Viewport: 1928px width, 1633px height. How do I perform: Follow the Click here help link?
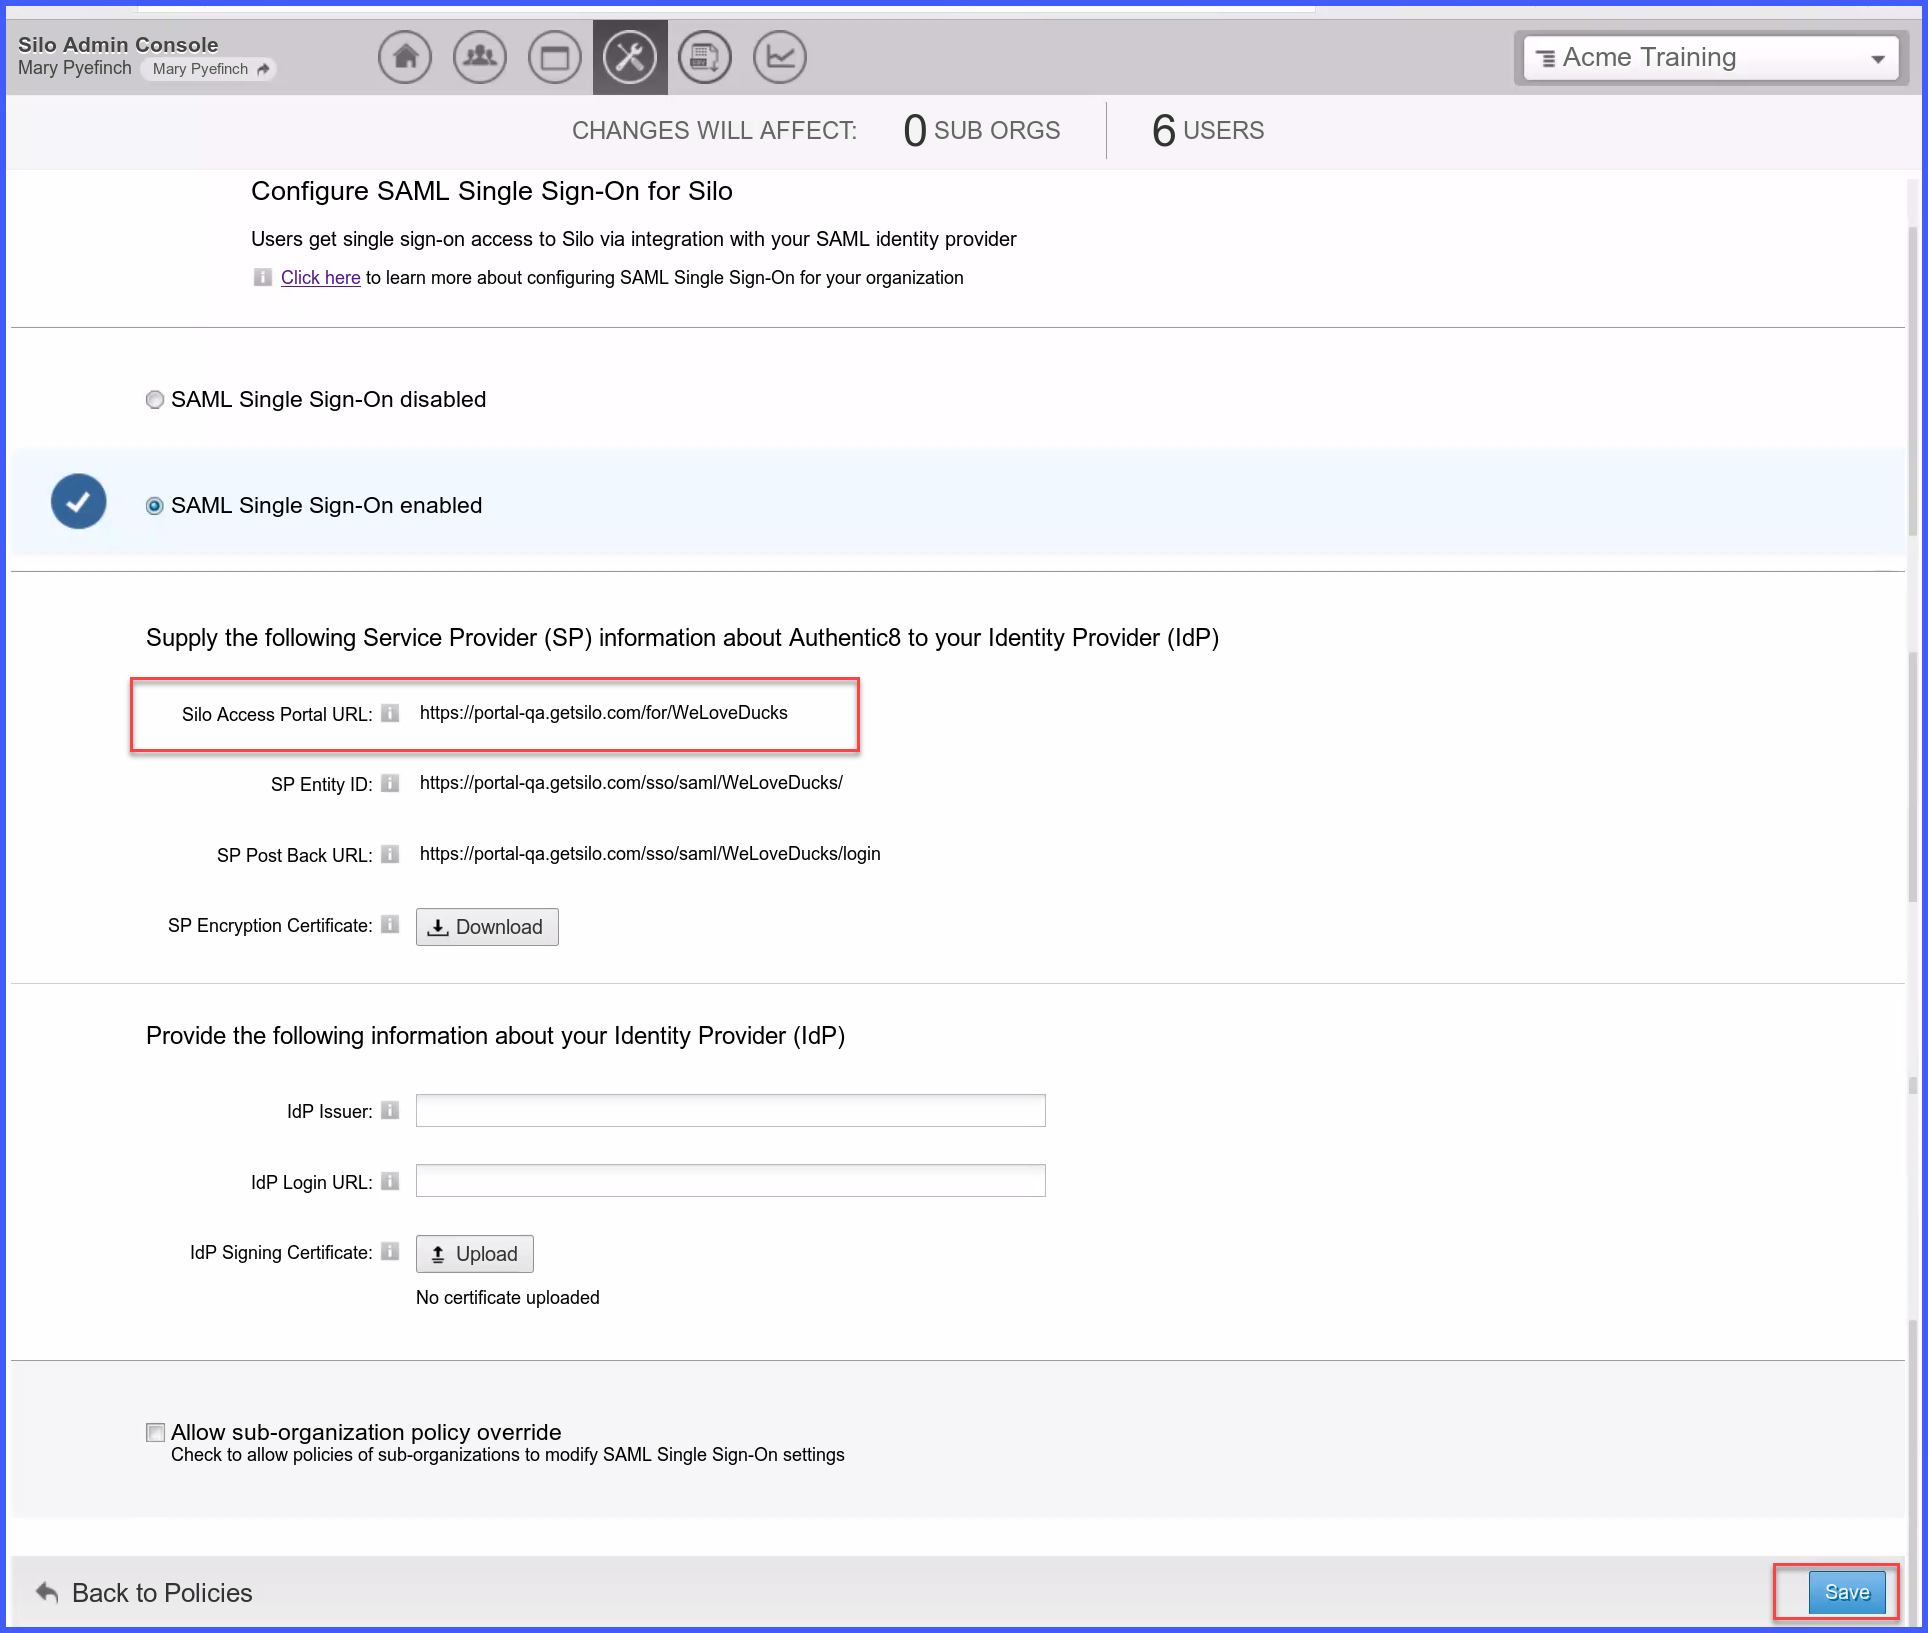pos(320,277)
